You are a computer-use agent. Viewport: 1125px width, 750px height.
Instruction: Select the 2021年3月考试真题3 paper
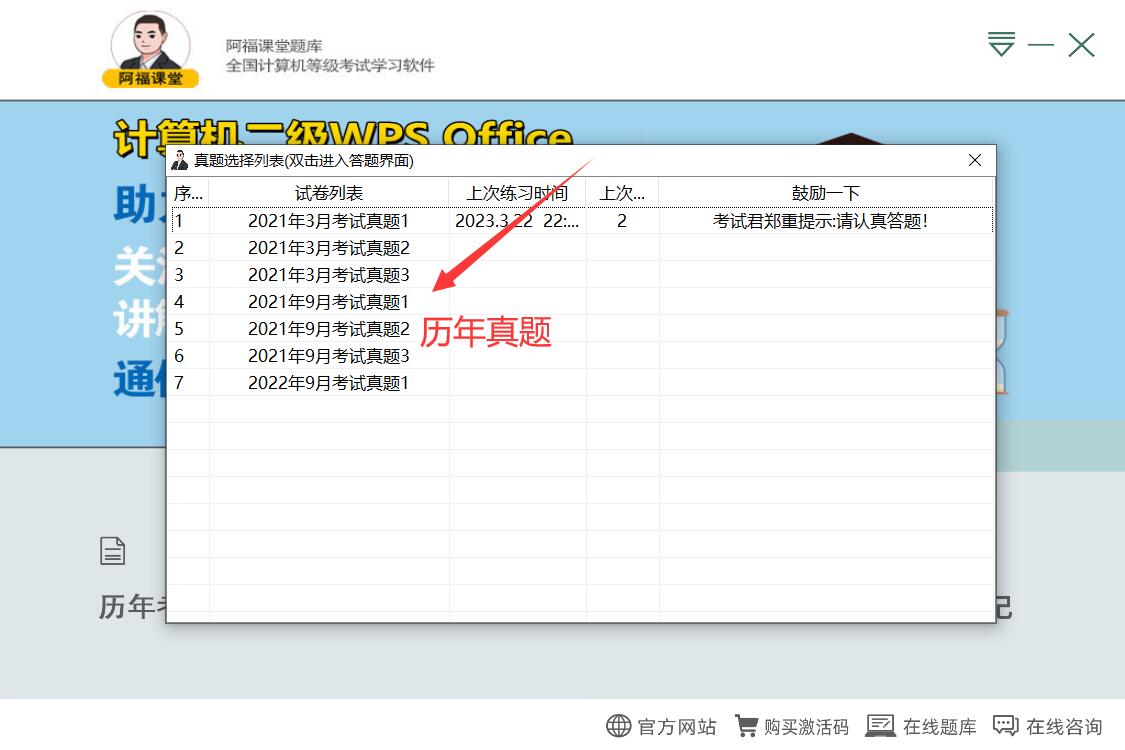[x=328, y=275]
